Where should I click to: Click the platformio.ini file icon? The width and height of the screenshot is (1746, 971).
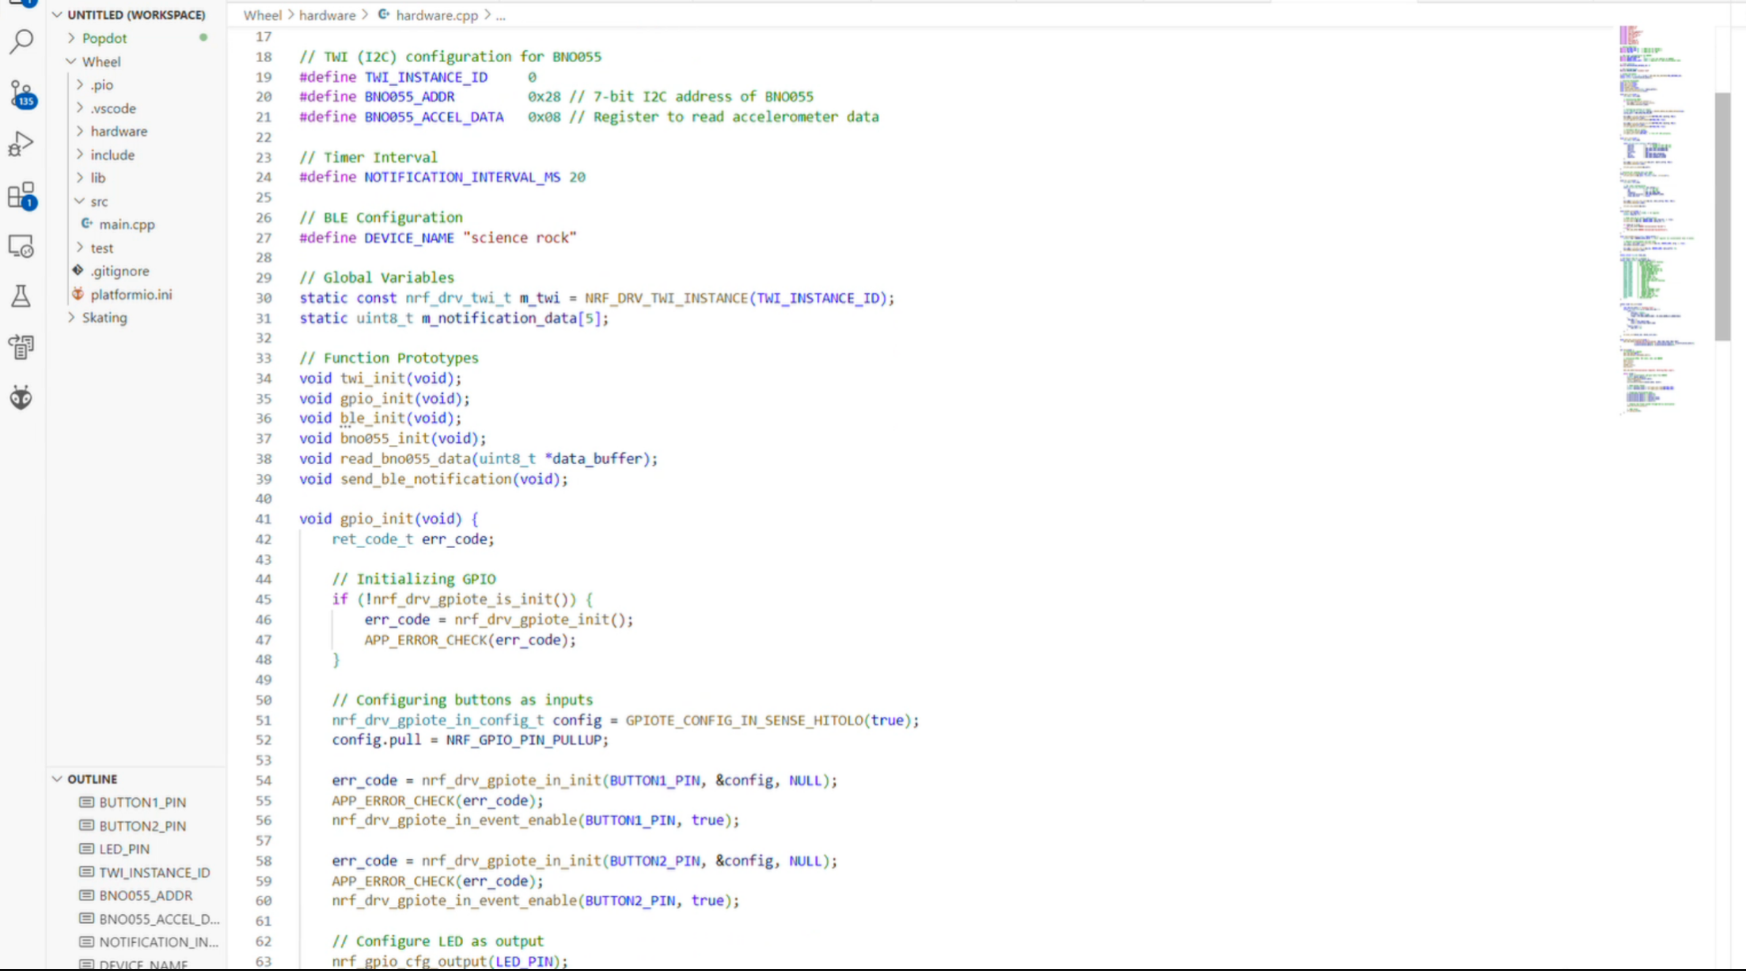78,294
